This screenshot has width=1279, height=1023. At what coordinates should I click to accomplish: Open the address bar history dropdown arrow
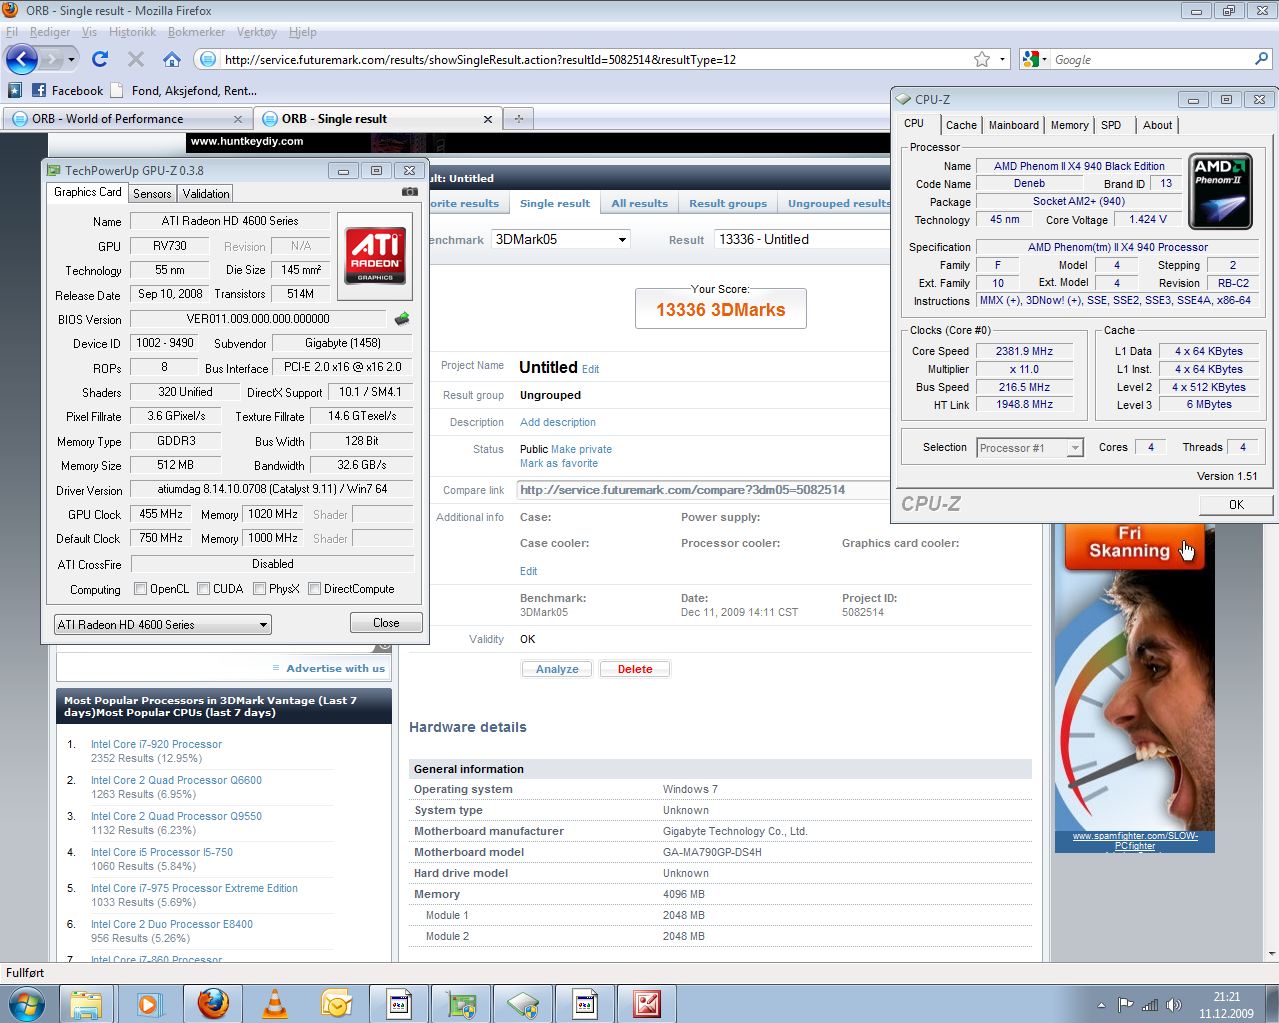pos(1003,59)
